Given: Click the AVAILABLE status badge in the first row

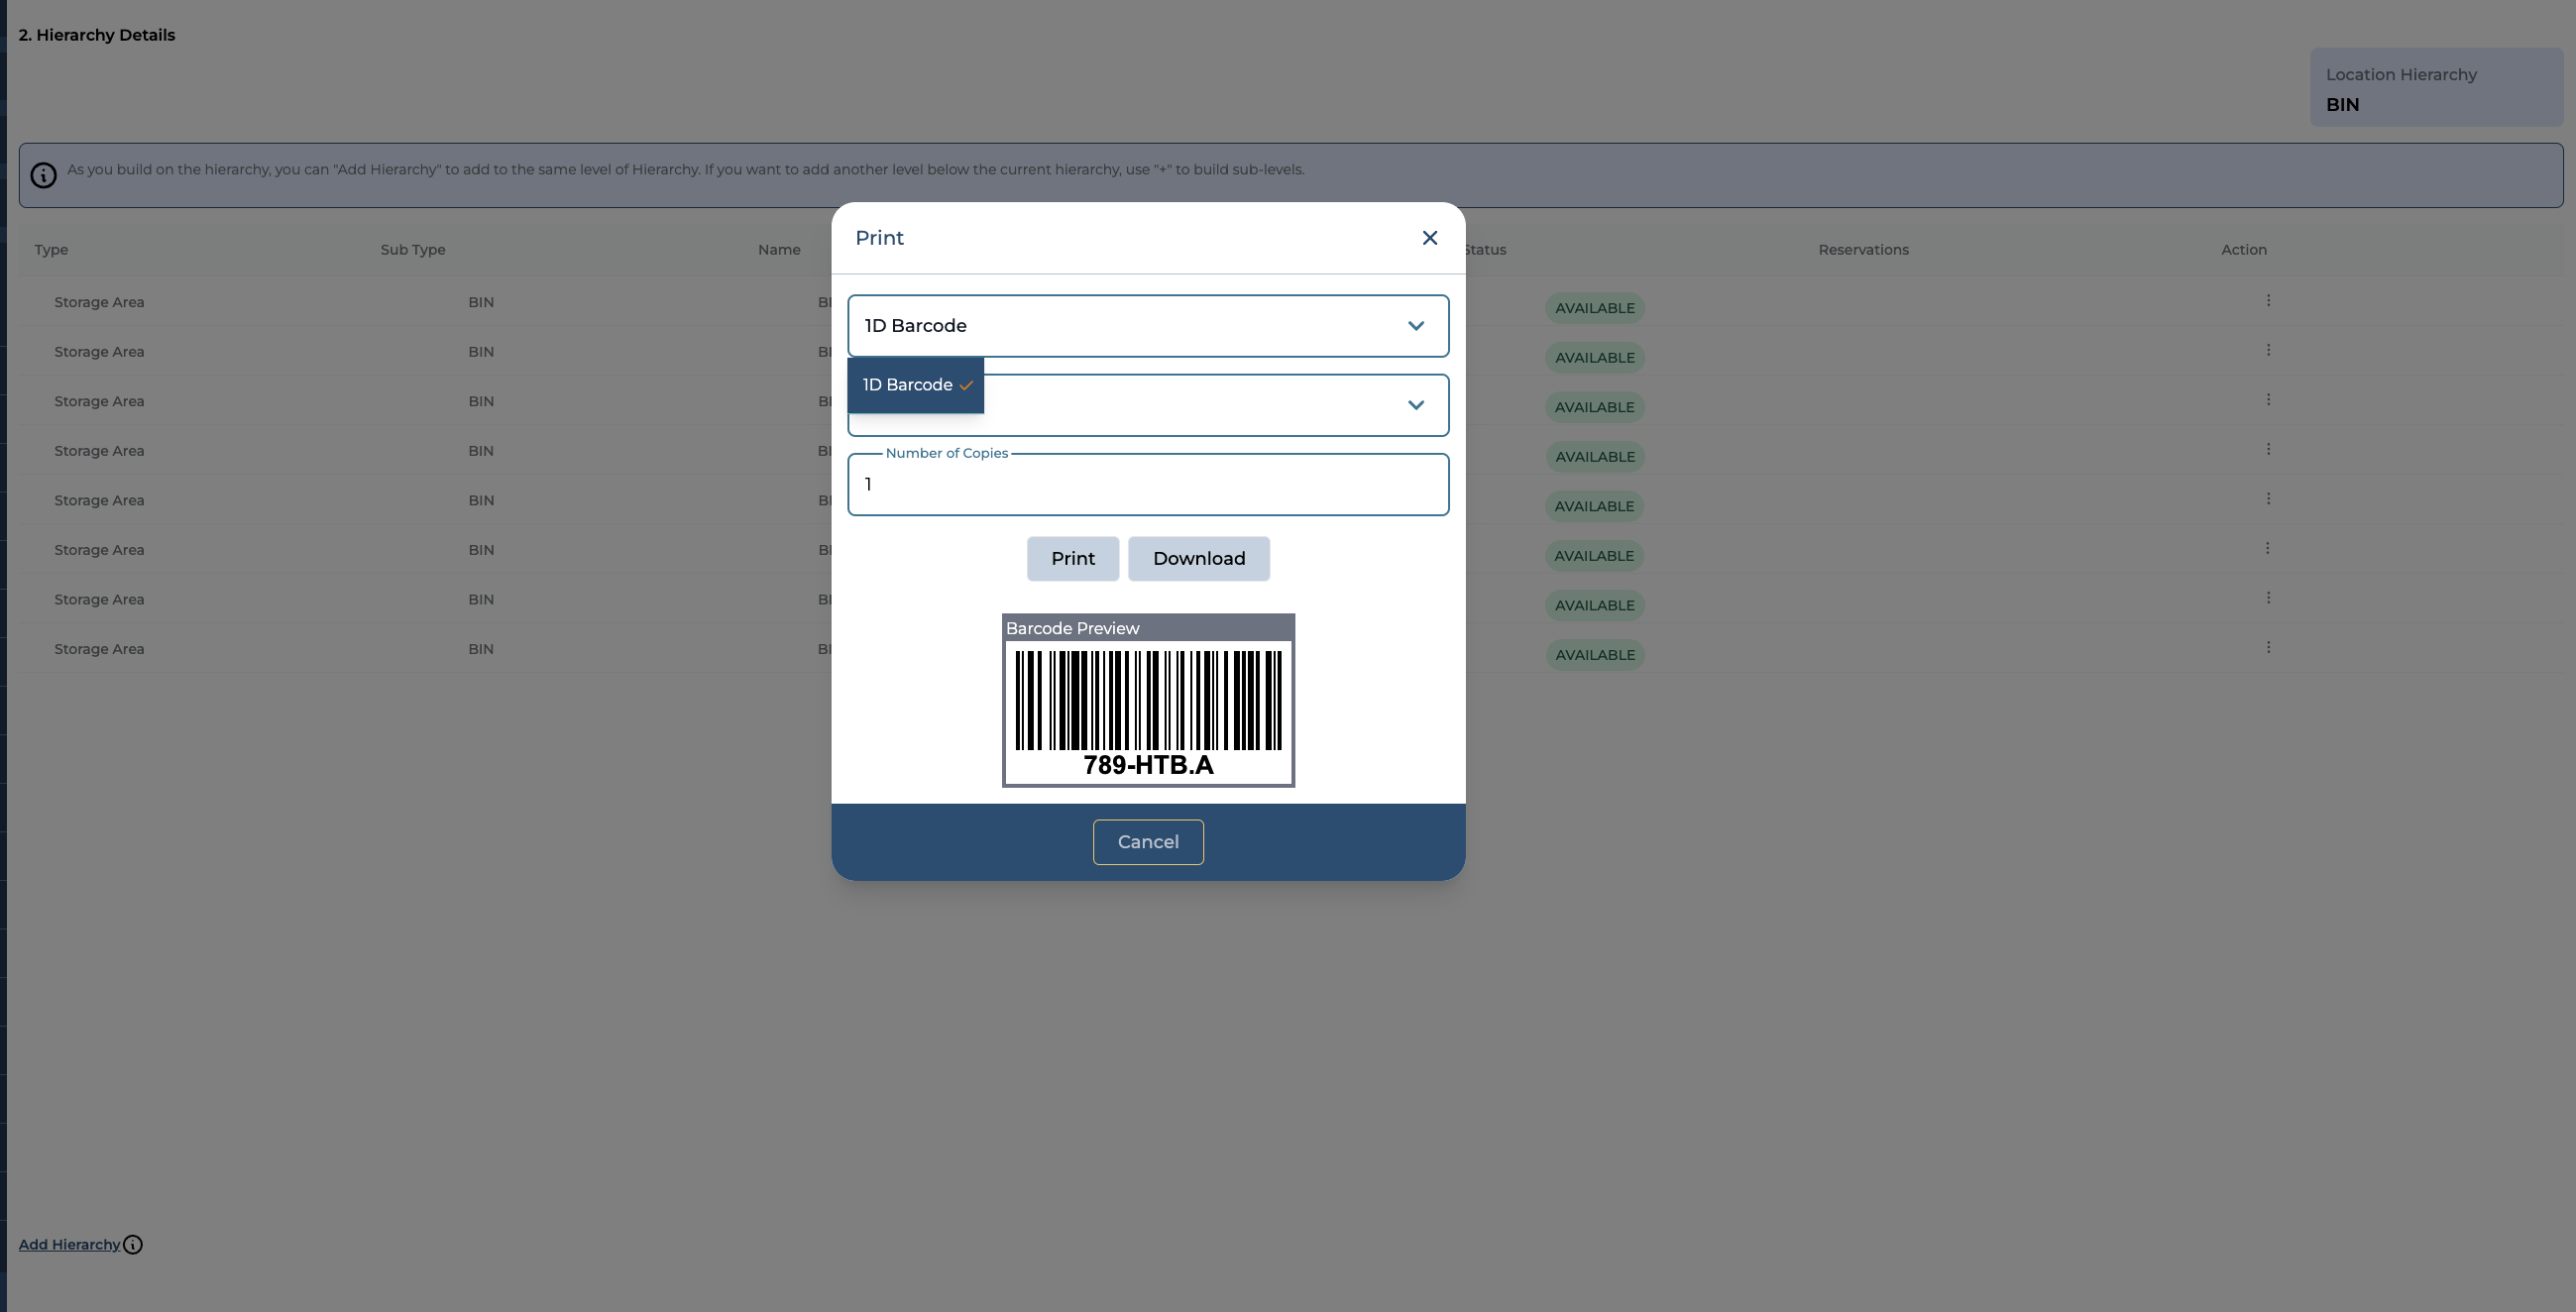Looking at the screenshot, I should 1594,308.
